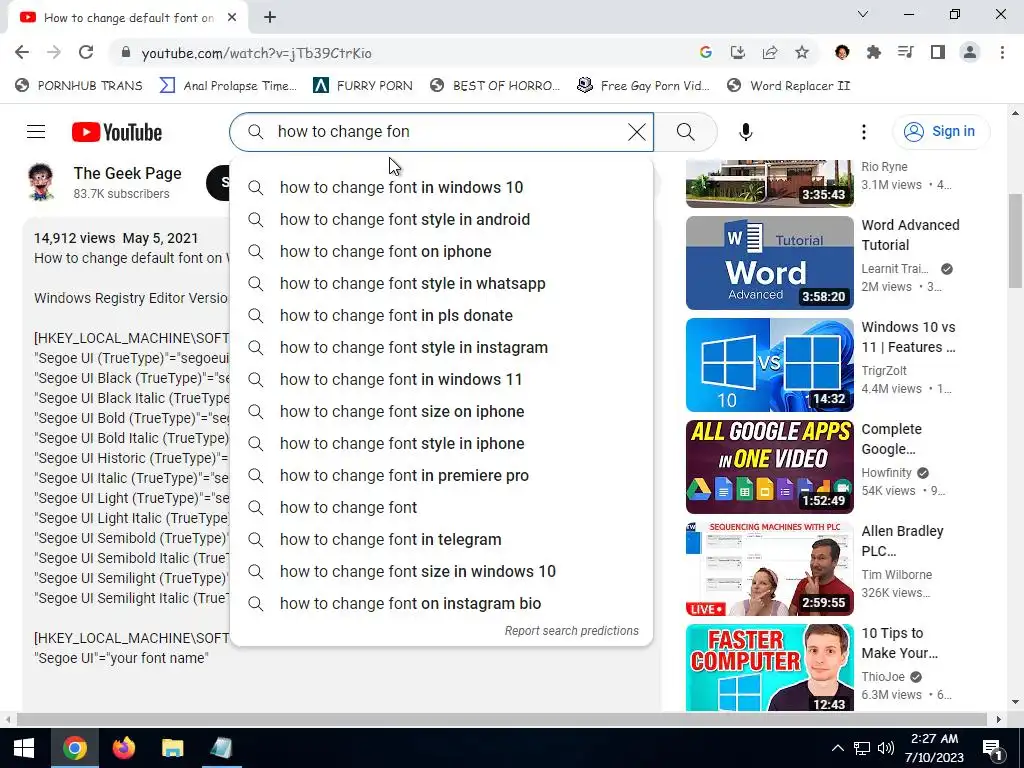Open All Google Apps in One Video thumbnail
Viewport: 1024px width, 768px height.
[x=769, y=466]
